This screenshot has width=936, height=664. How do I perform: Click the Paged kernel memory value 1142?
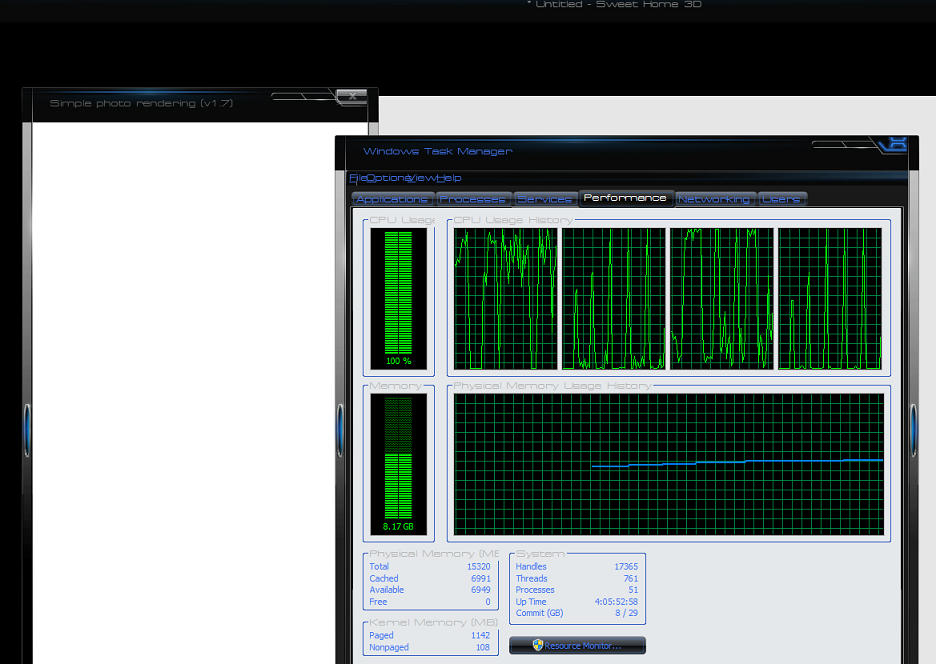tap(480, 635)
